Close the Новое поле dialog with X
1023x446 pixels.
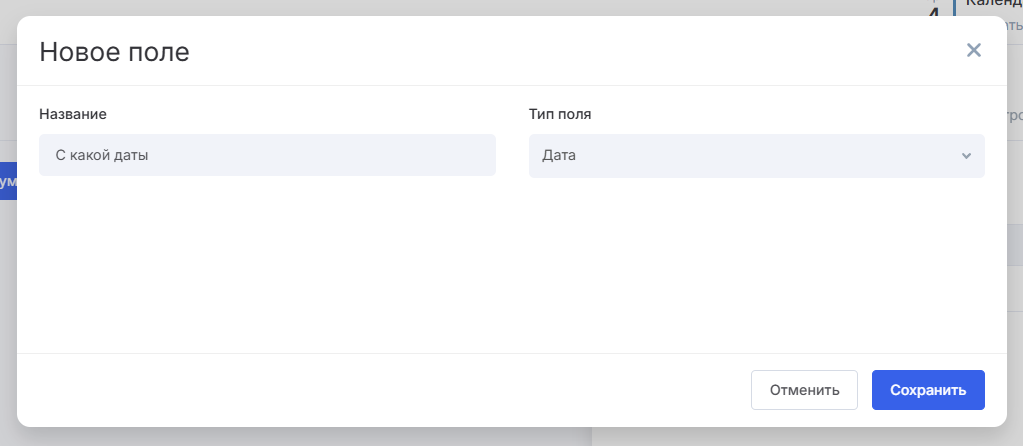[x=974, y=50]
